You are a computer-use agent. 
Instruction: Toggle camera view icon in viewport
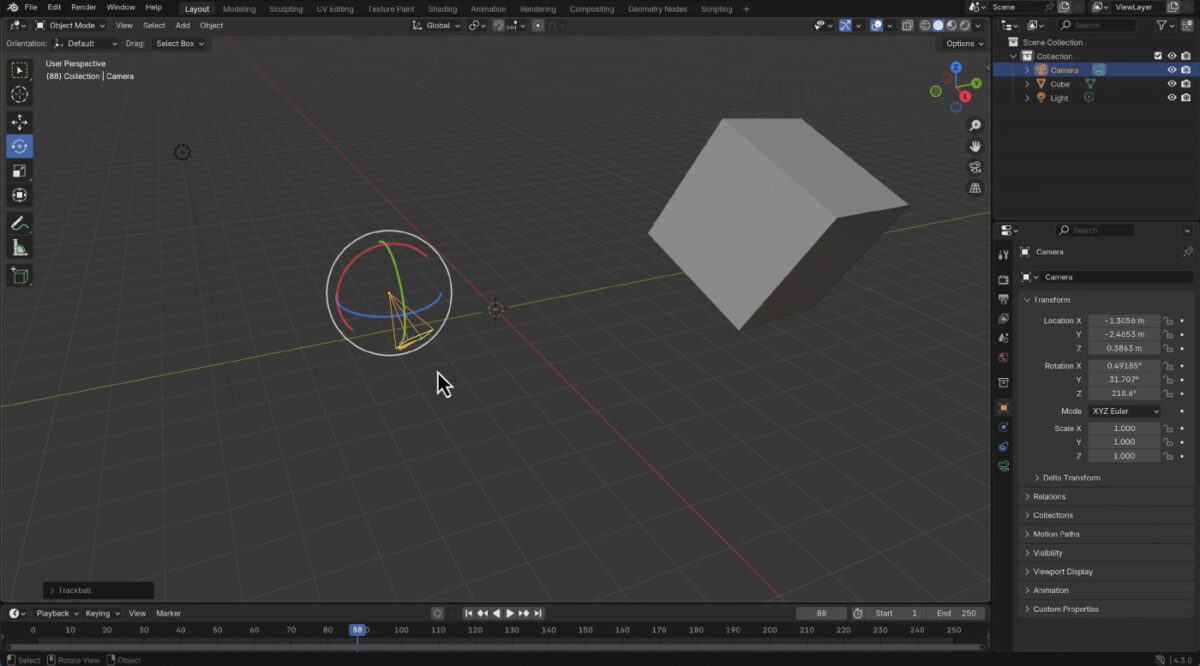pos(975,167)
